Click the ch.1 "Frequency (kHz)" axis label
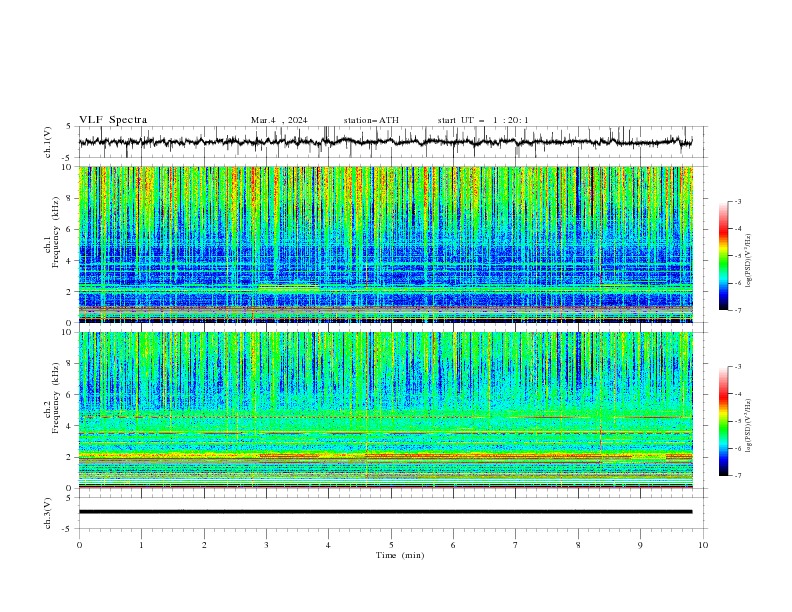Viewport: 792px width, 612px height. [55, 233]
